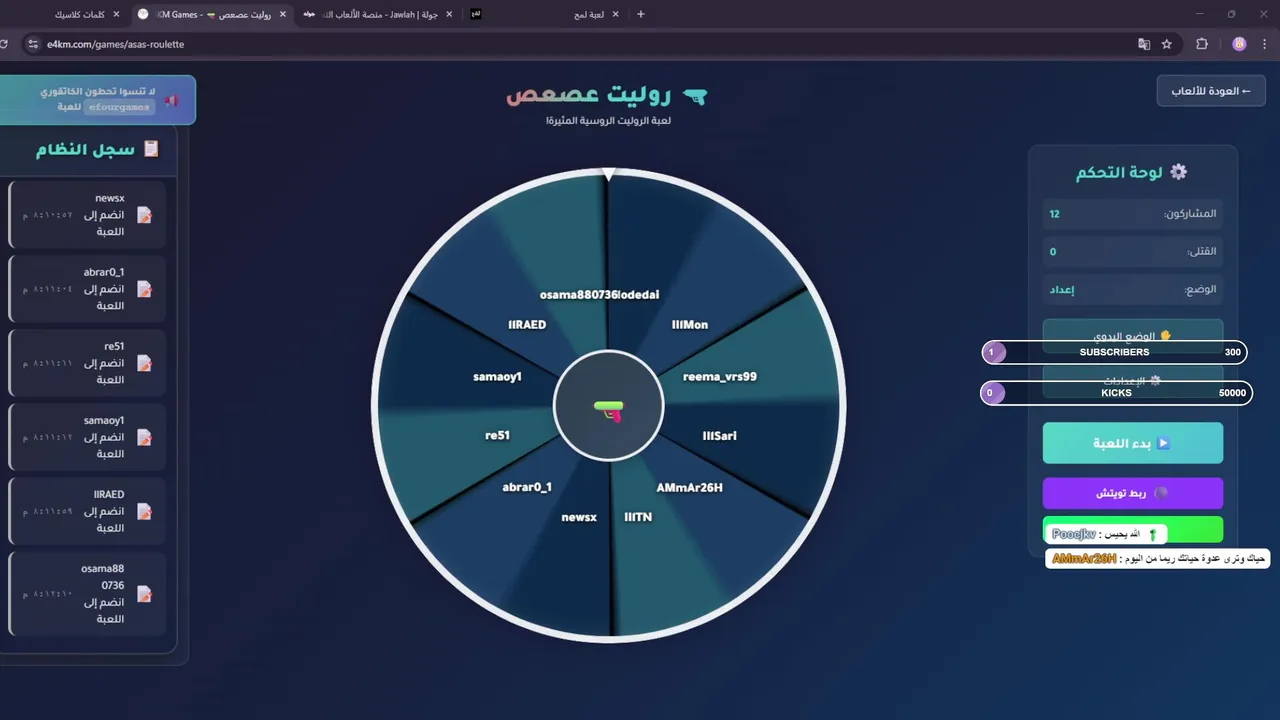Select AMmAr26H name on the wheel
The height and width of the screenshot is (720, 1280).
[x=689, y=488]
